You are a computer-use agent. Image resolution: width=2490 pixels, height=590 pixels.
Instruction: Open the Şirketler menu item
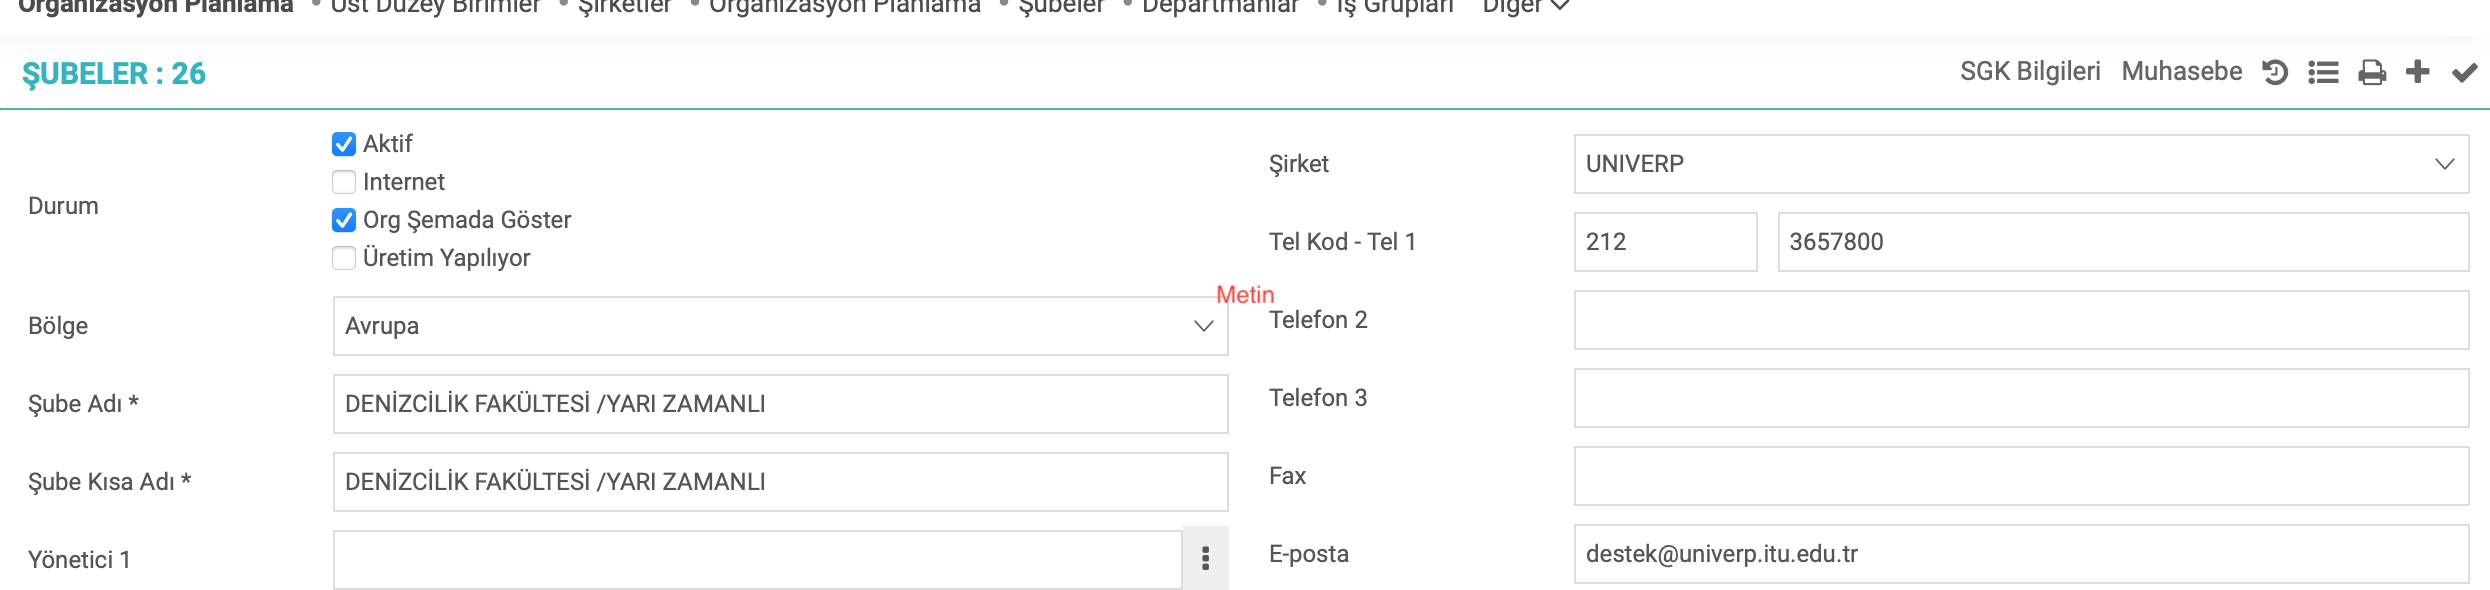pyautogui.click(x=625, y=7)
